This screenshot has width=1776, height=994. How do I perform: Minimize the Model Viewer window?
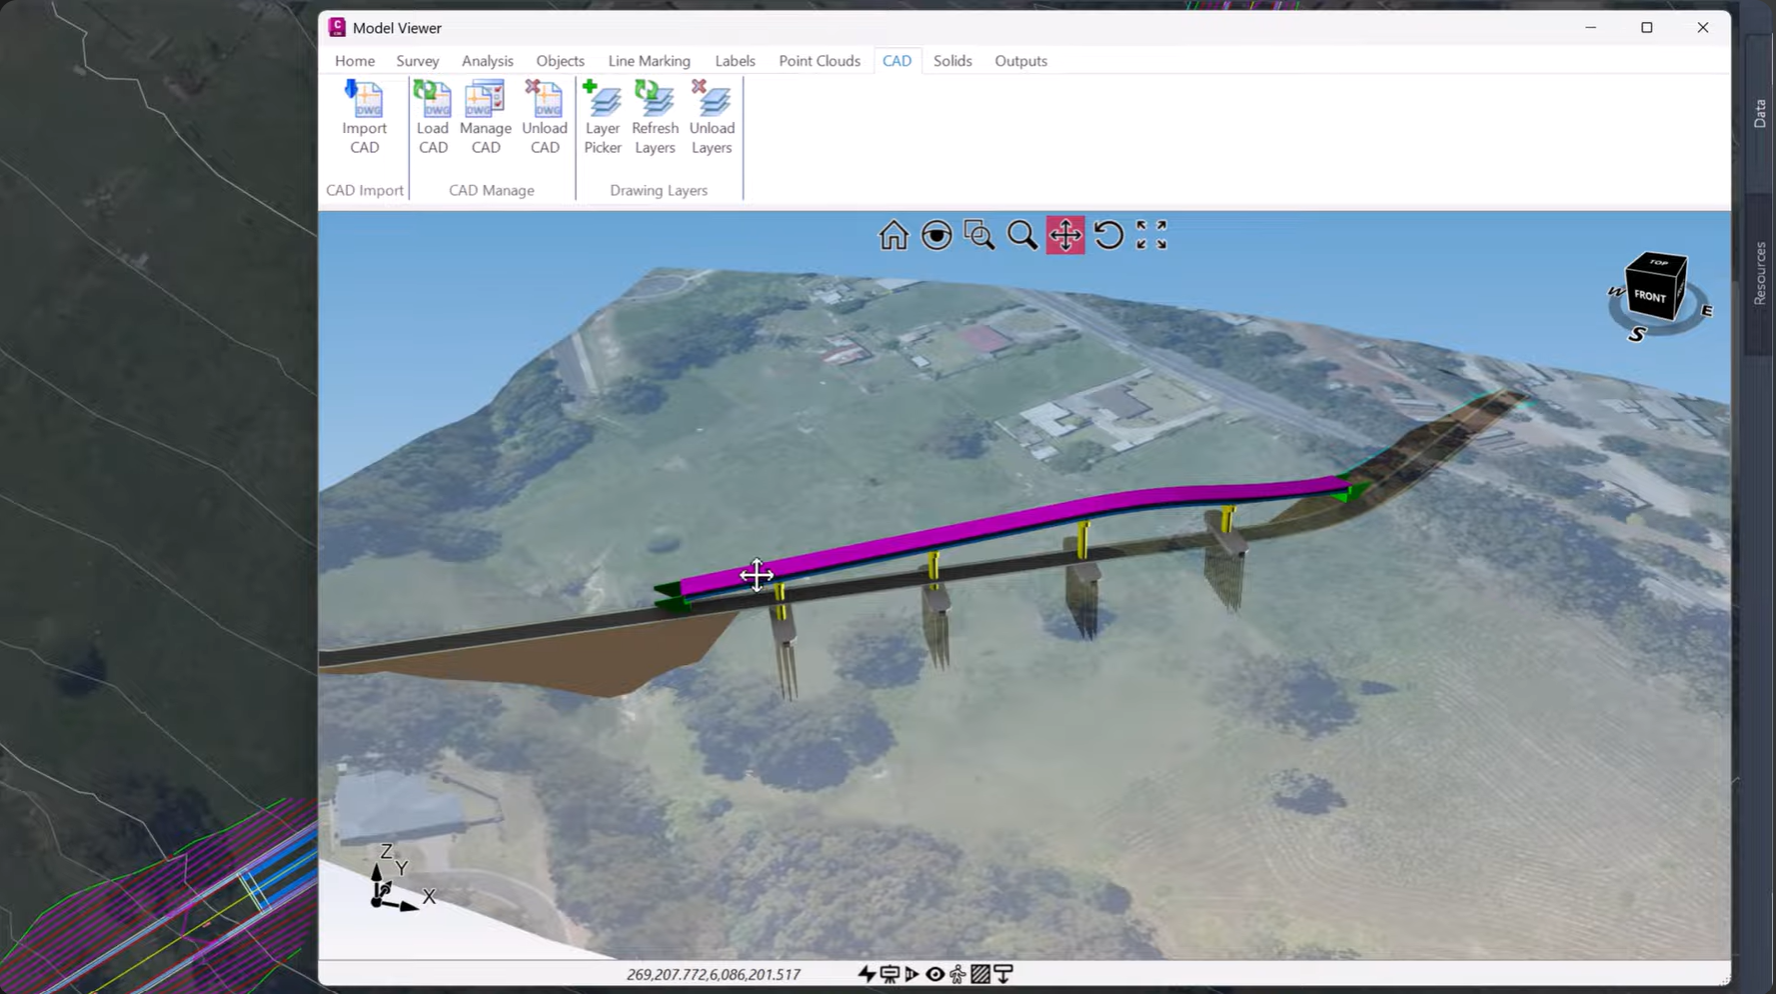coord(1591,27)
